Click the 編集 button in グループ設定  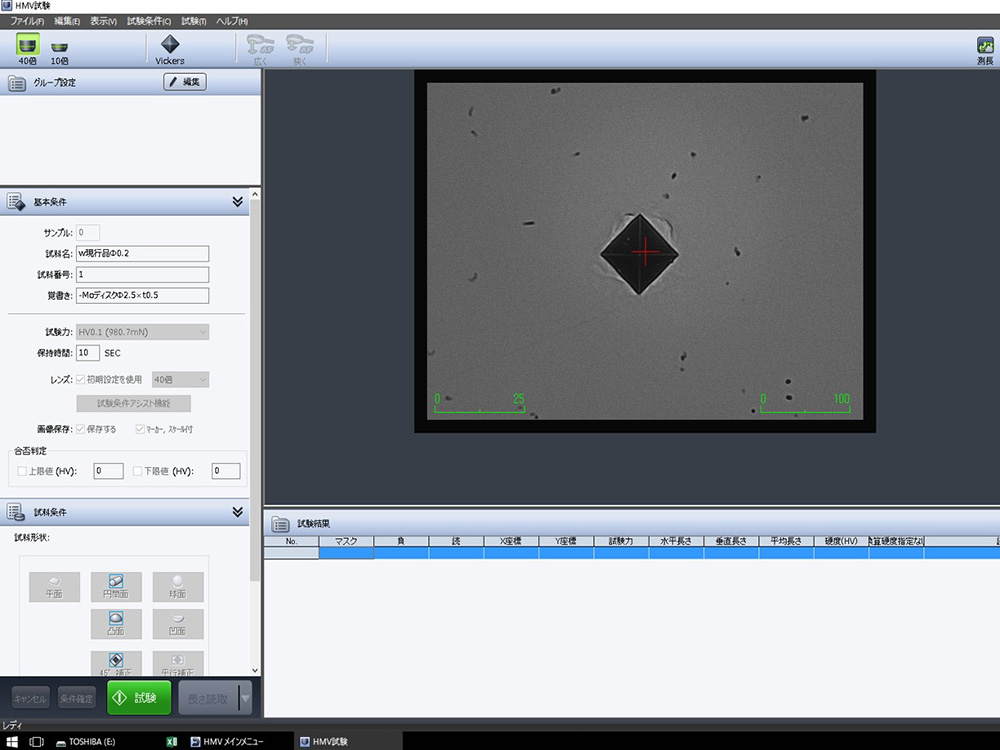pyautogui.click(x=185, y=82)
